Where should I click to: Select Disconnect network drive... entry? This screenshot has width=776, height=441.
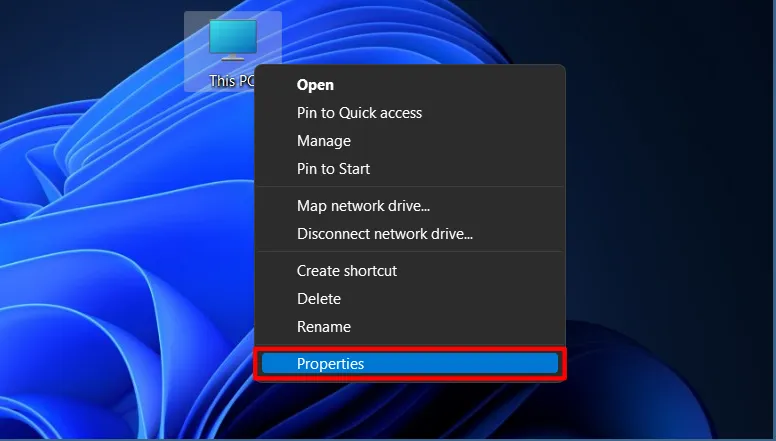pyautogui.click(x=410, y=234)
